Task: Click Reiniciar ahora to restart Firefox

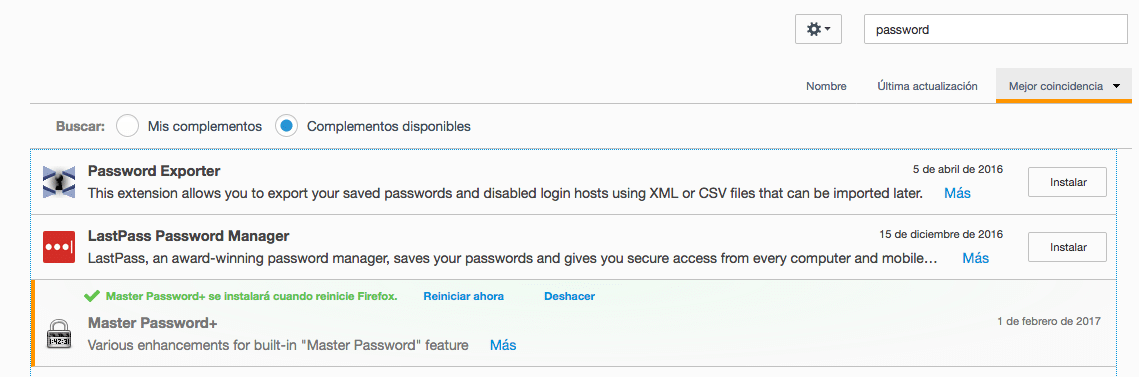Action: tap(463, 296)
